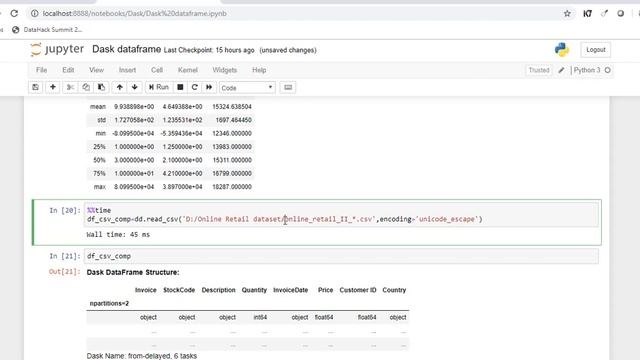Copy selected cells icon
This screenshot has width=640, height=360.
(86, 87)
